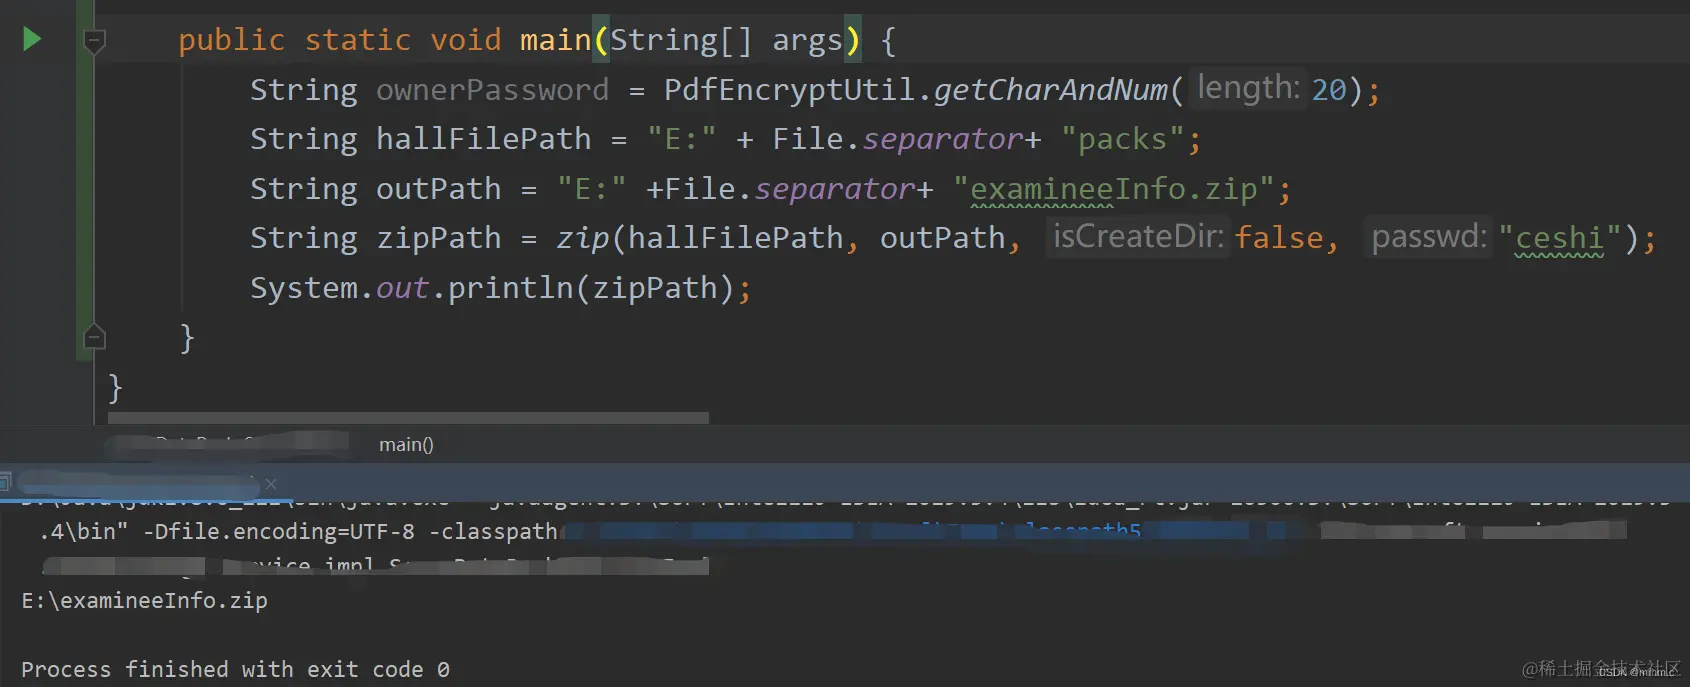Viewport: 1690px width, 687px height.
Task: Click the number 20 argument
Action: click(1329, 90)
